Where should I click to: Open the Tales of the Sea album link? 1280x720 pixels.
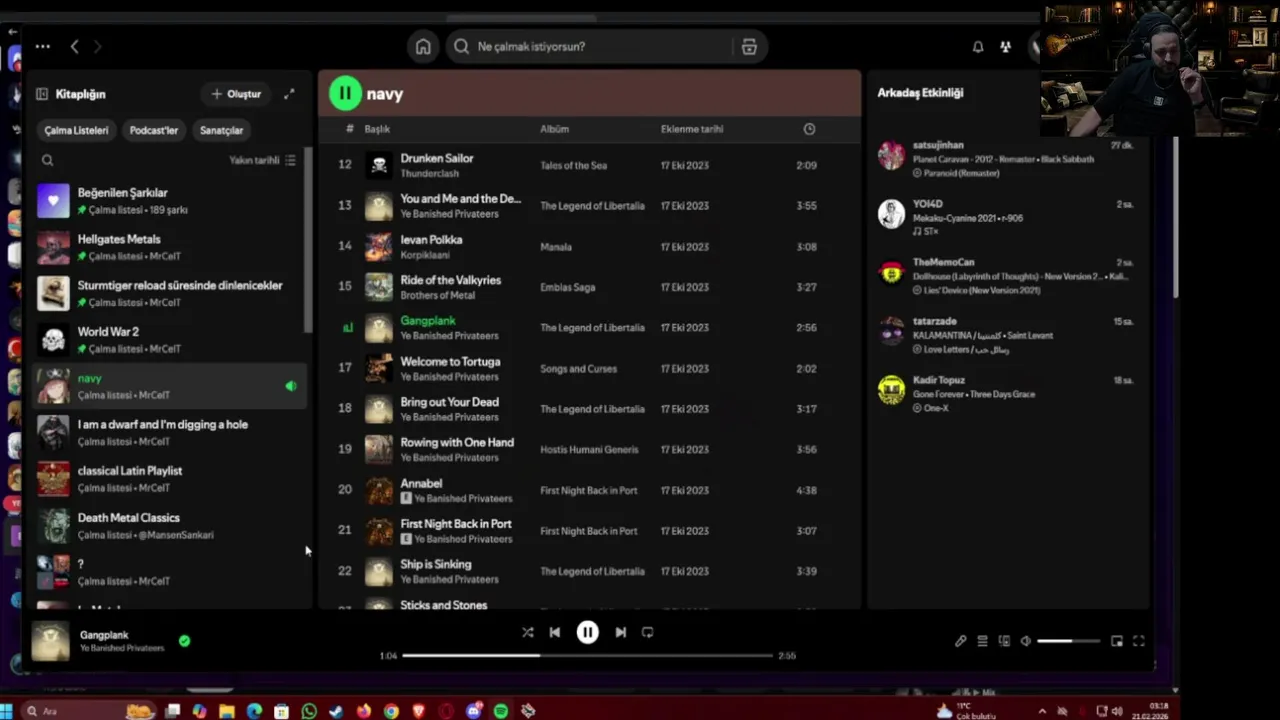[x=573, y=166]
